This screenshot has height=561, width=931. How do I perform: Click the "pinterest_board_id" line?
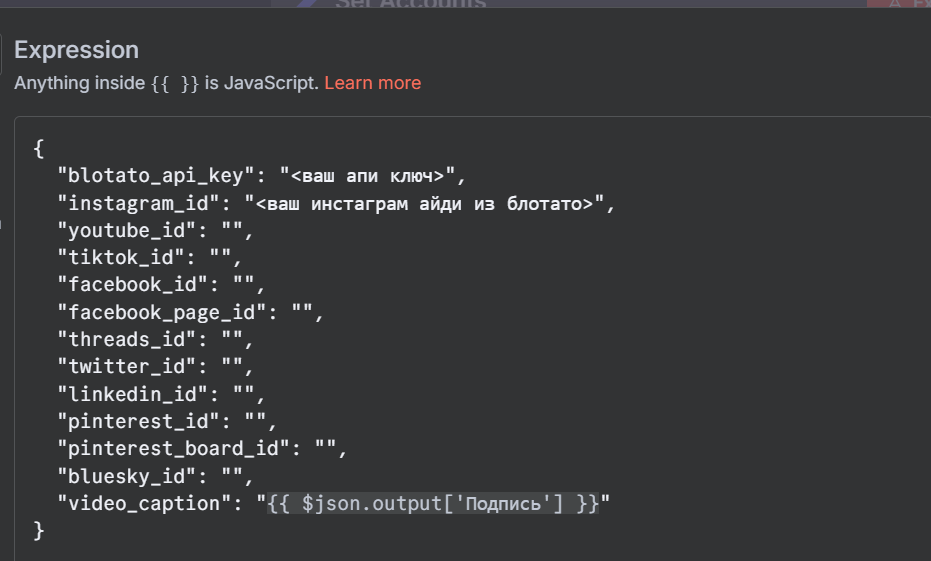(202, 449)
